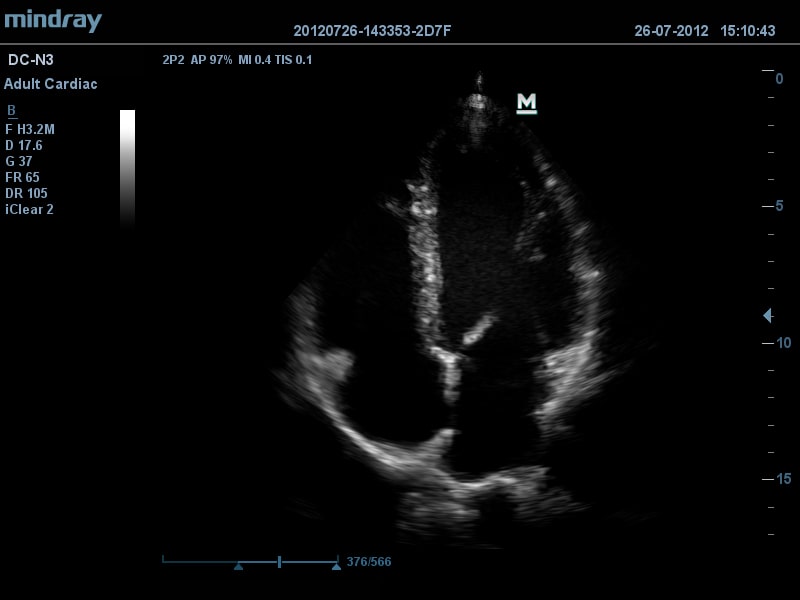This screenshot has height=600, width=800.
Task: Click the M orientation marker above the image
Action: click(x=526, y=102)
